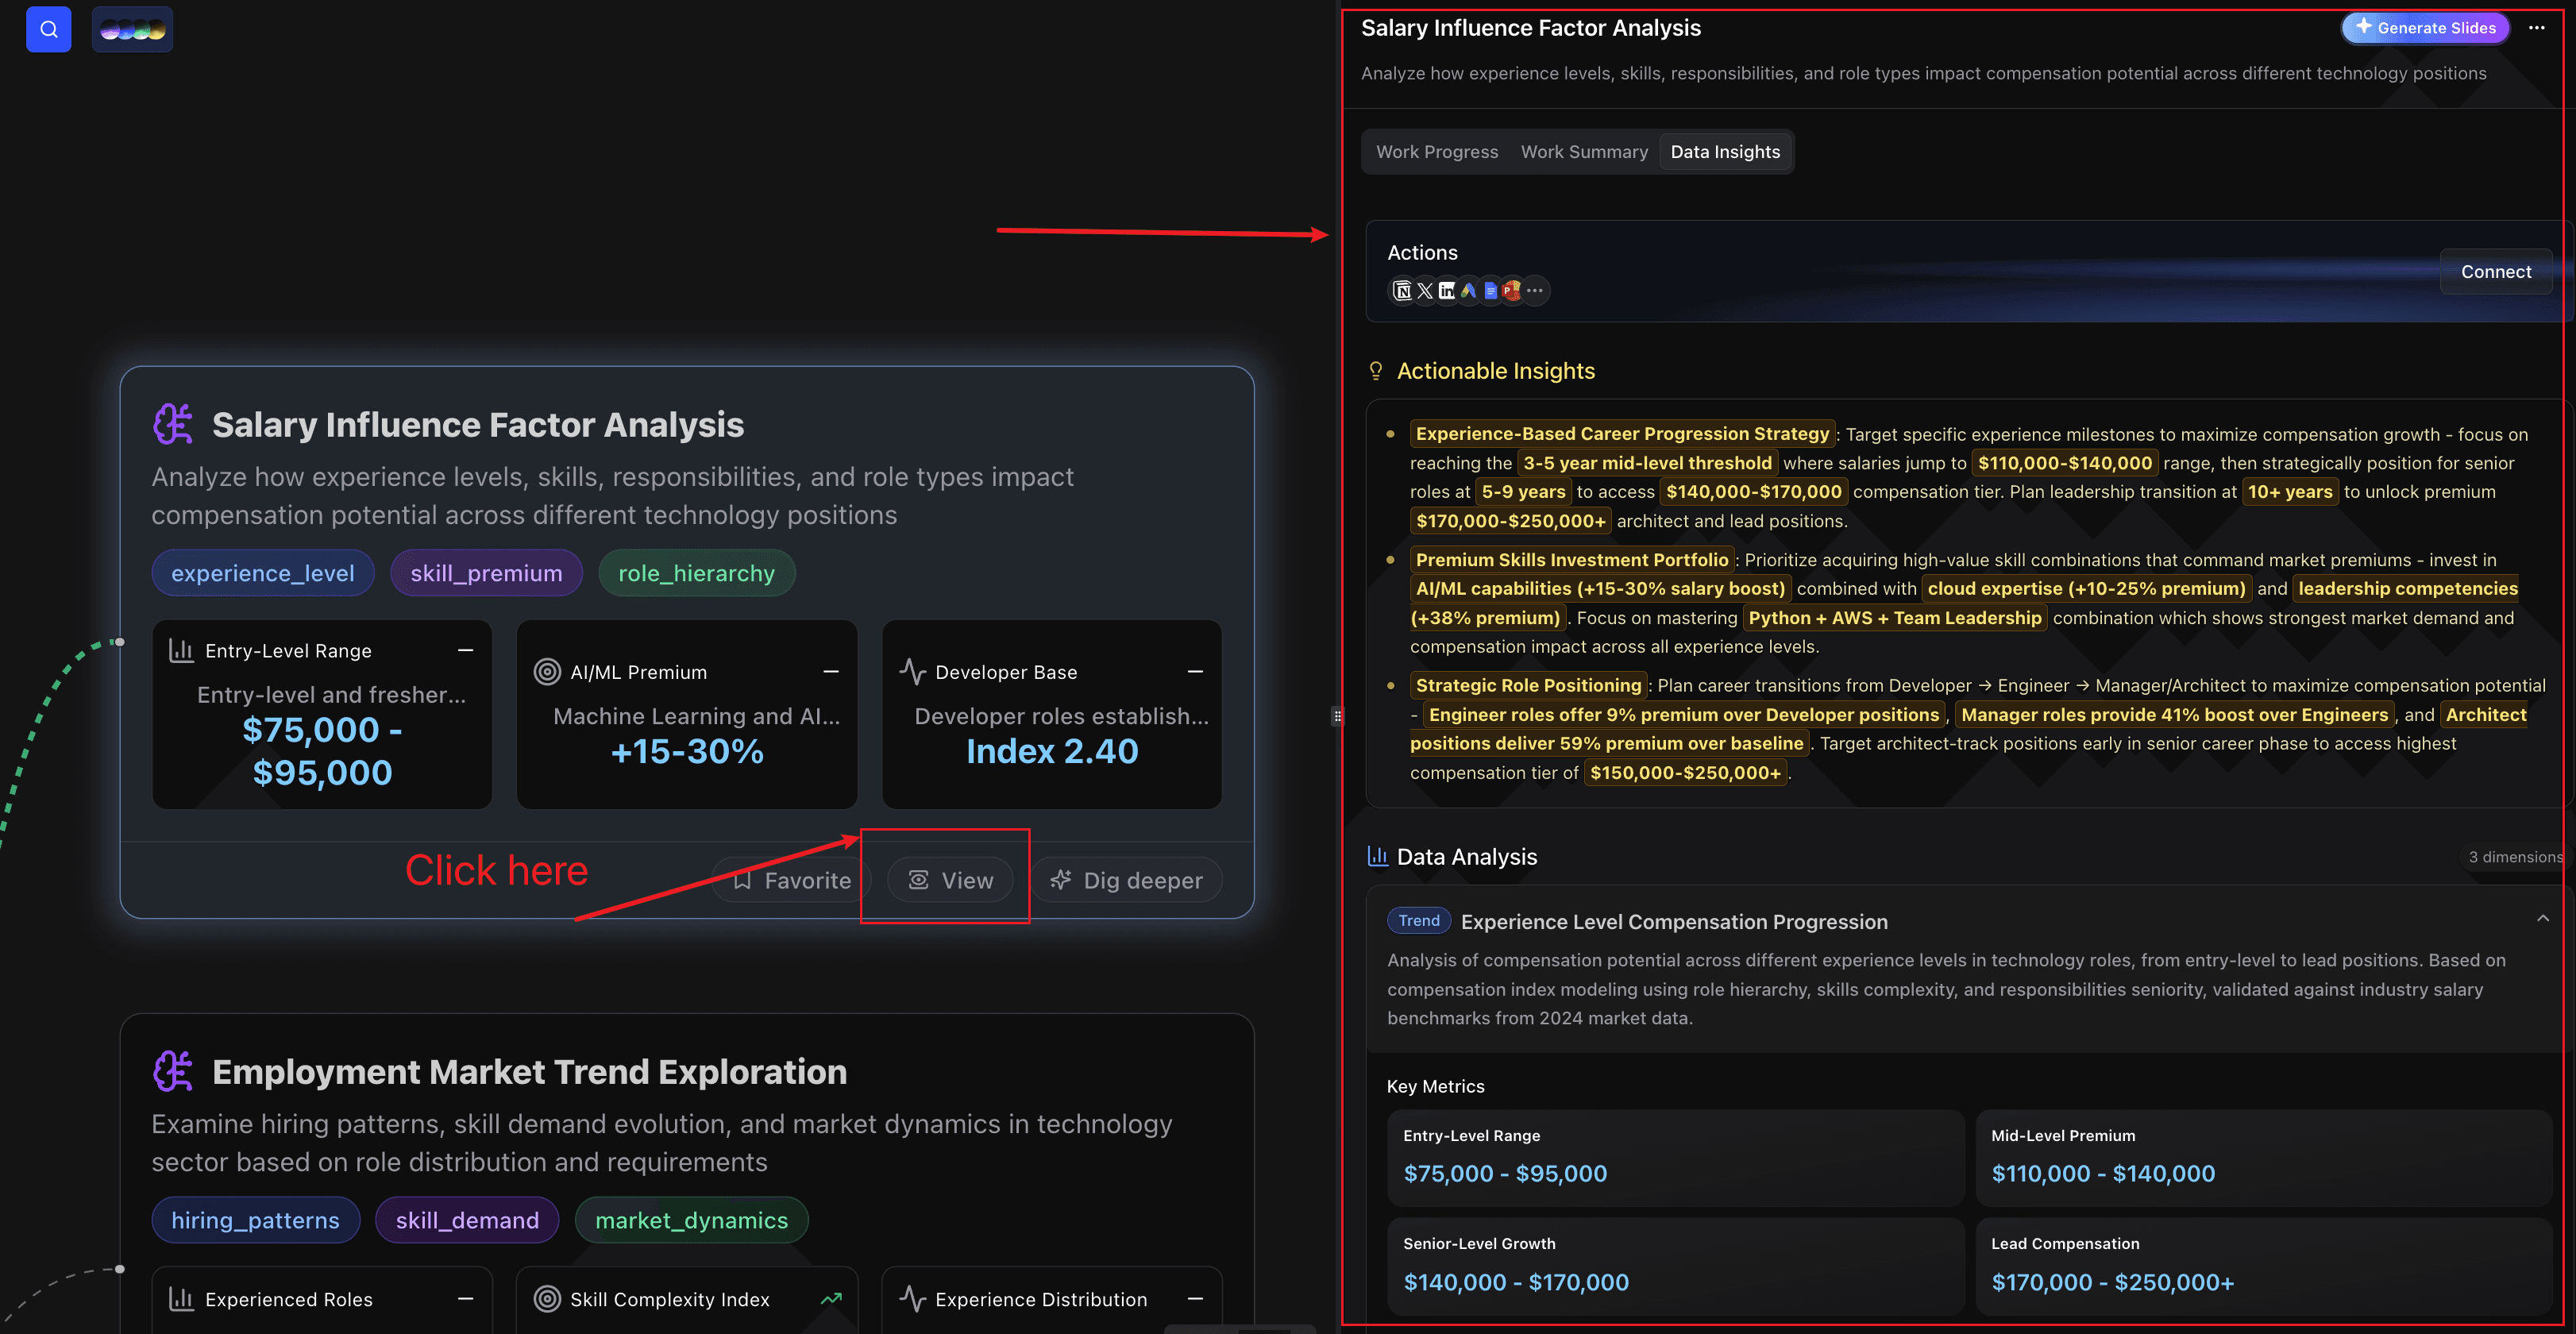Switch to the Work Summary tab
Screen dimensions: 2576x1334
(x=1584, y=151)
